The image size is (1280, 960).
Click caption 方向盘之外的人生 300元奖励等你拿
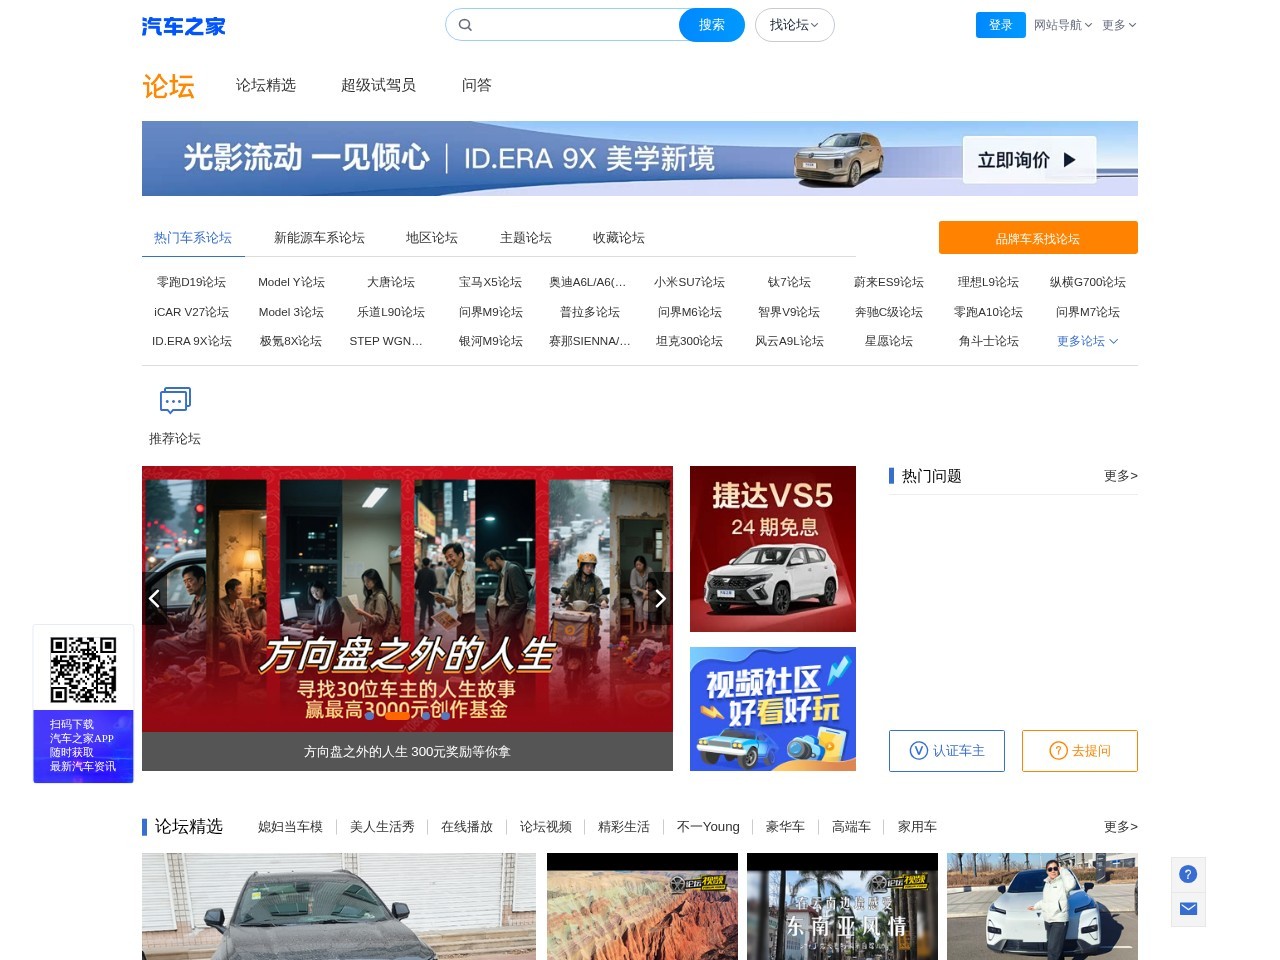pyautogui.click(x=407, y=752)
